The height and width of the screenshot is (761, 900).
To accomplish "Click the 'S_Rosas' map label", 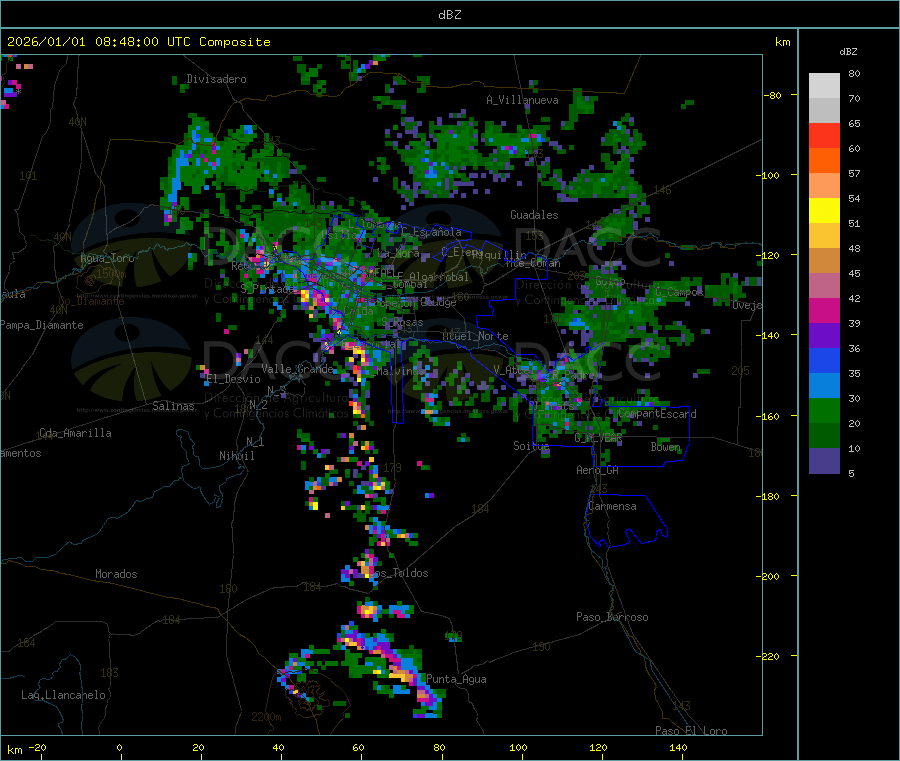I will click(403, 323).
